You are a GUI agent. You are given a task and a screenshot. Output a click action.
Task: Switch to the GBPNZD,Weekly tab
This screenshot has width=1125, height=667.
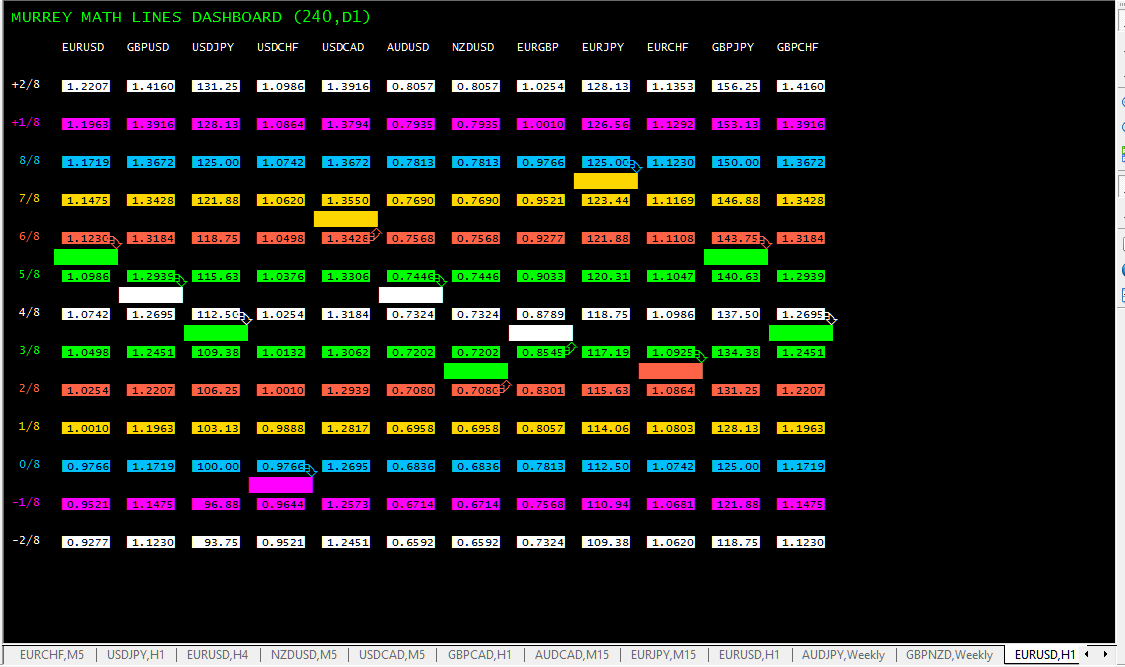pyautogui.click(x=949, y=655)
